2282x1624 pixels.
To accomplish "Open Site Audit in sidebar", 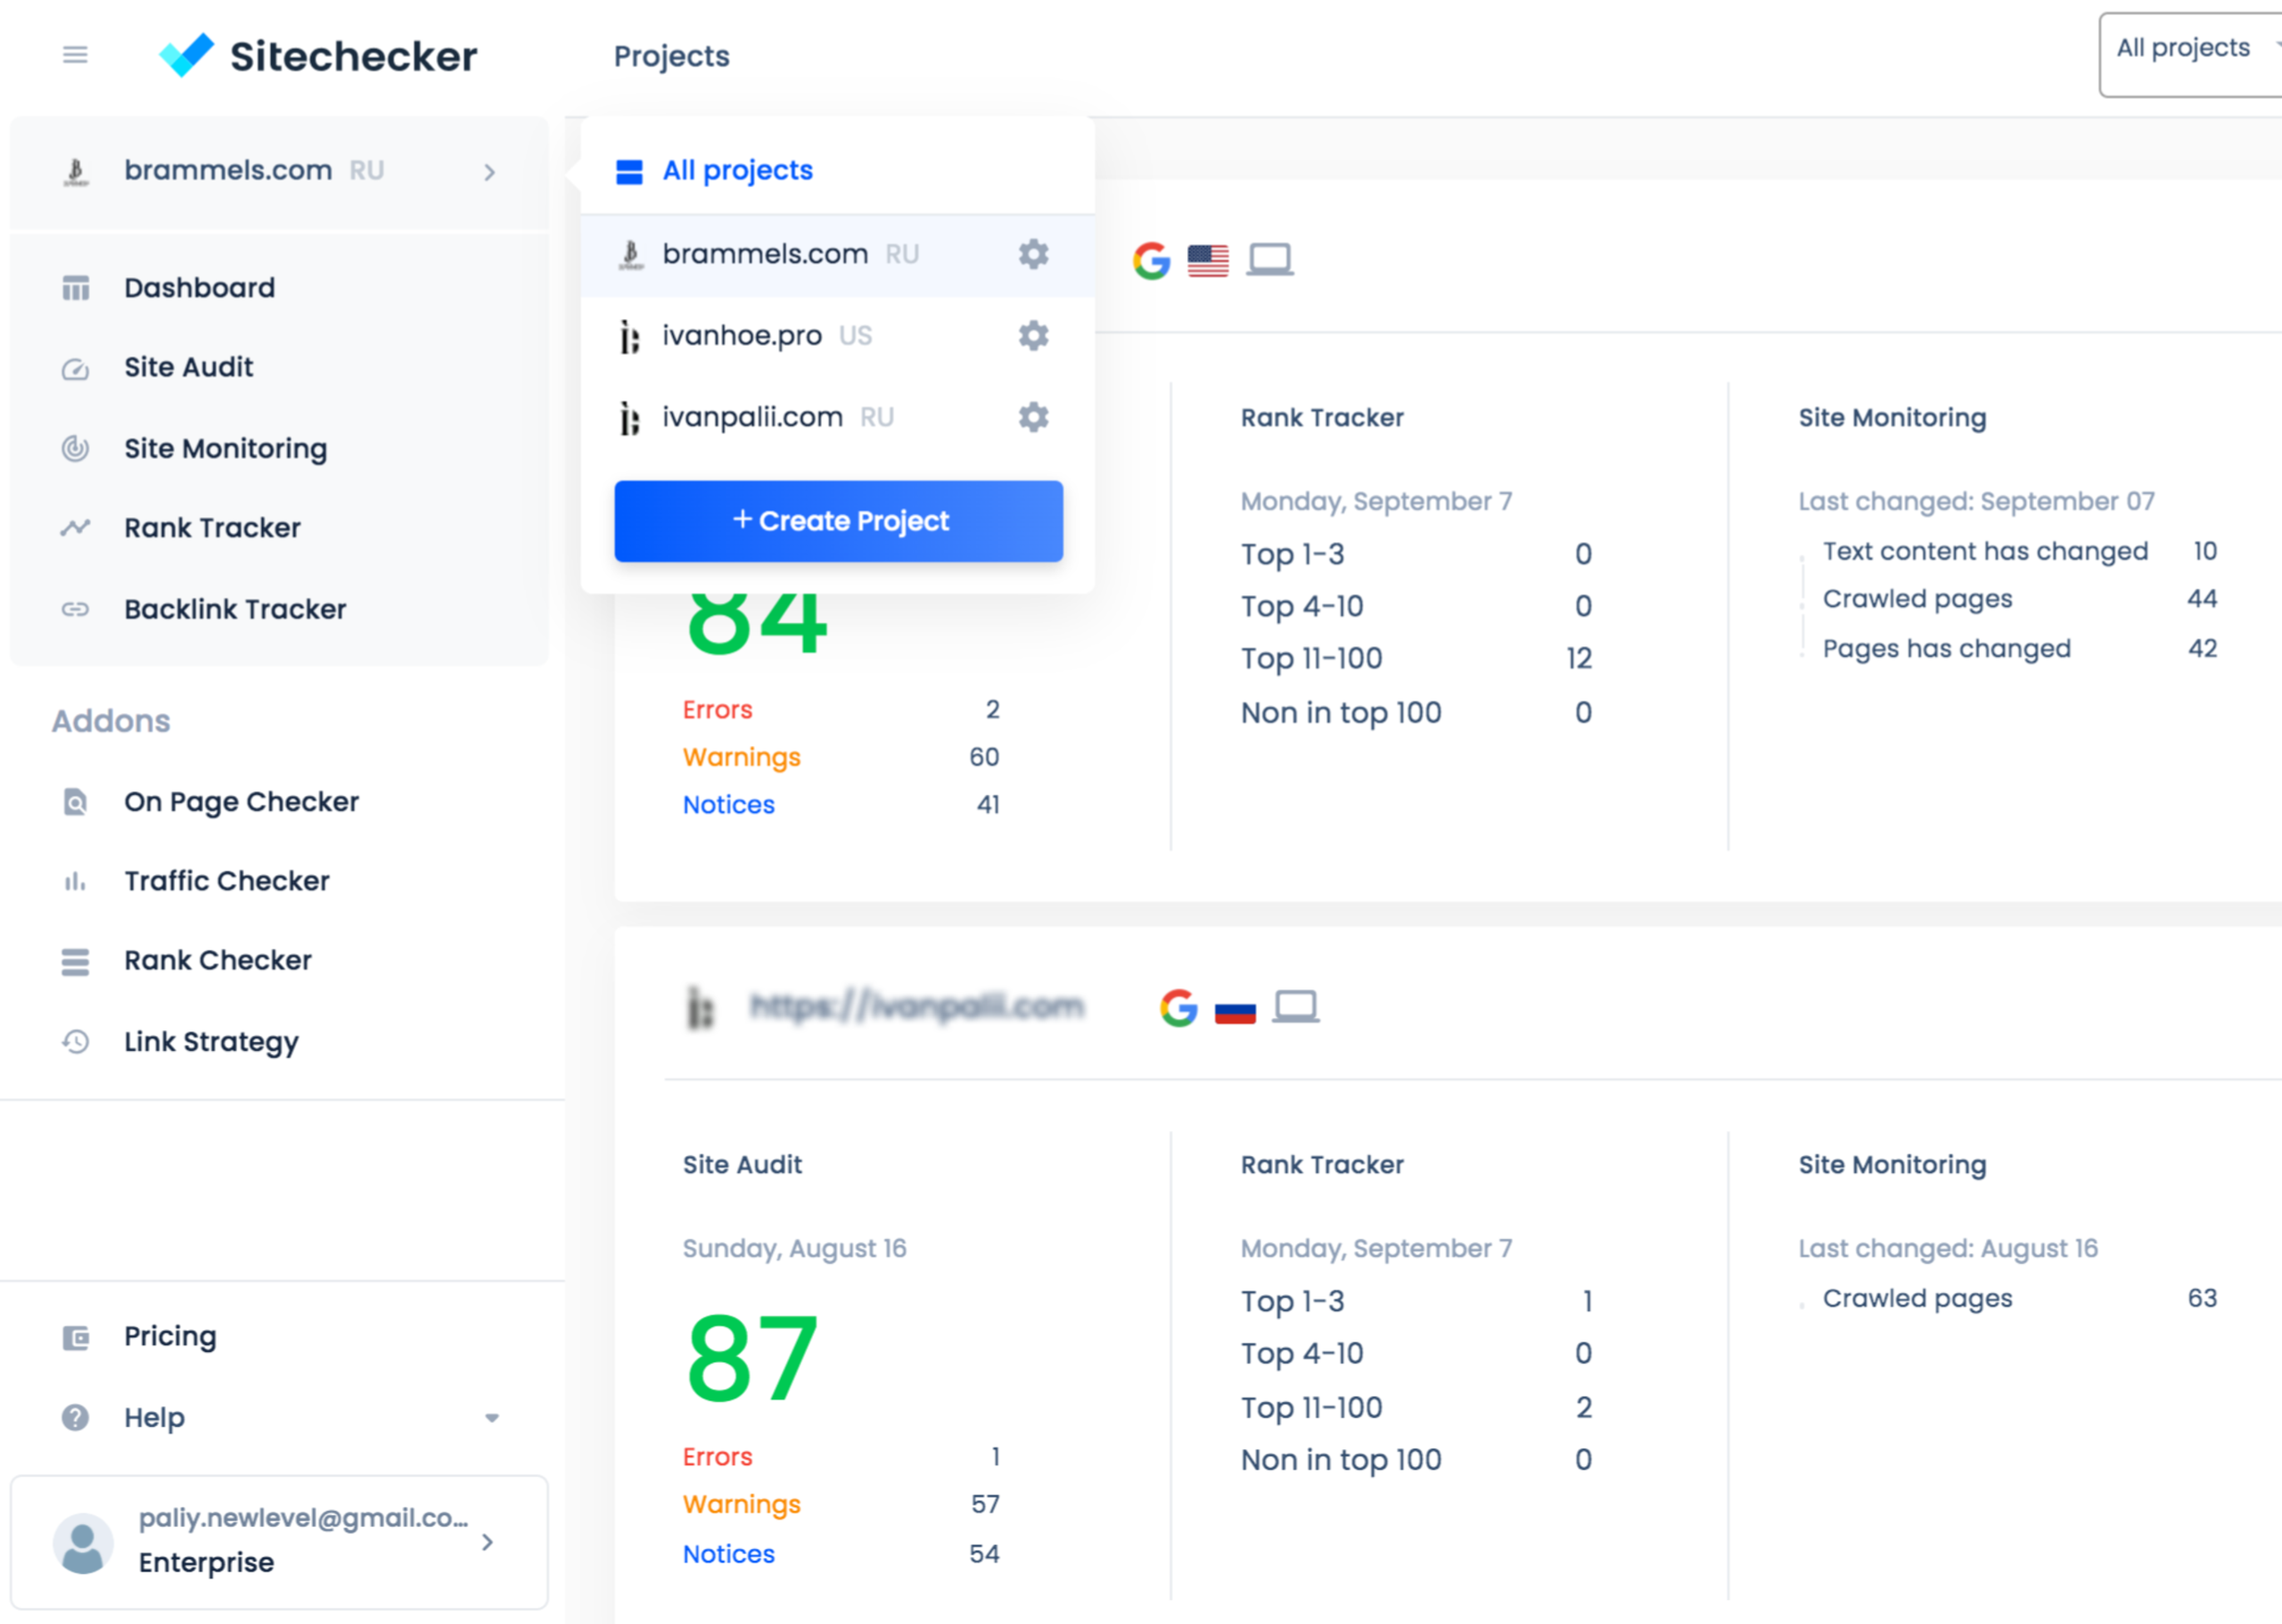I will tap(188, 367).
